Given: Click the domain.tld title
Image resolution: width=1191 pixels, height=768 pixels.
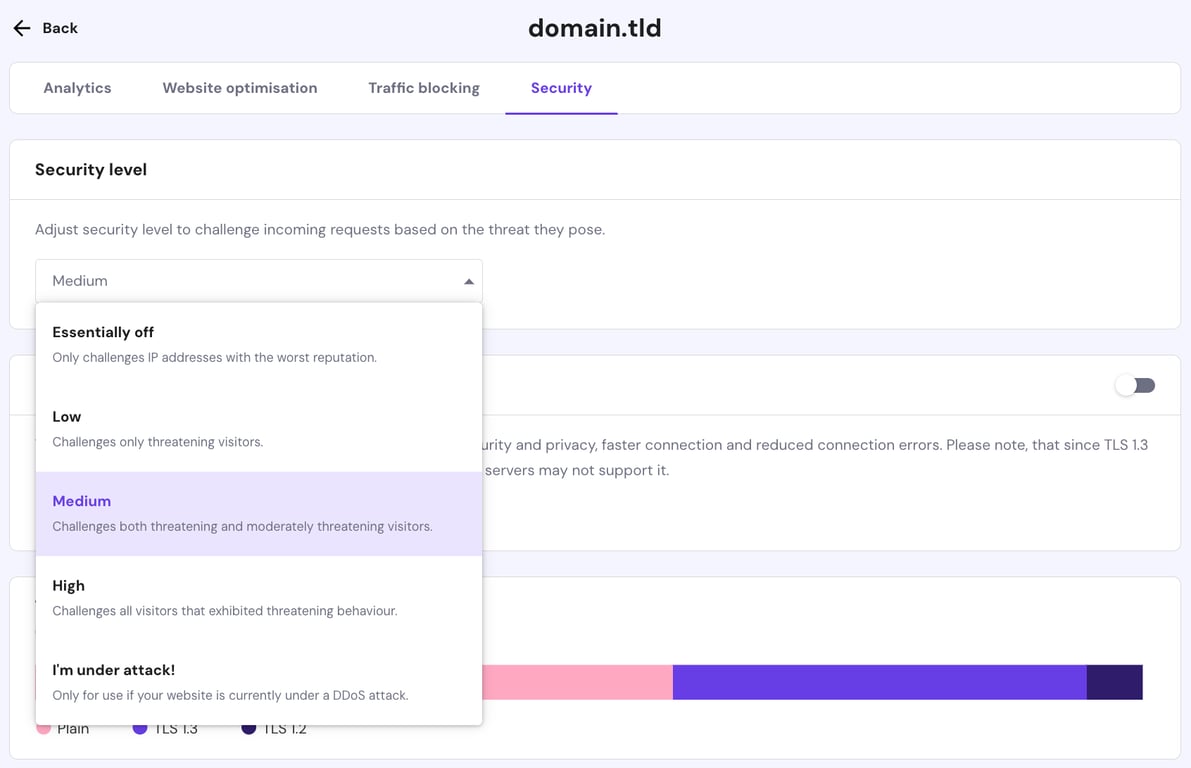Looking at the screenshot, I should click(594, 27).
